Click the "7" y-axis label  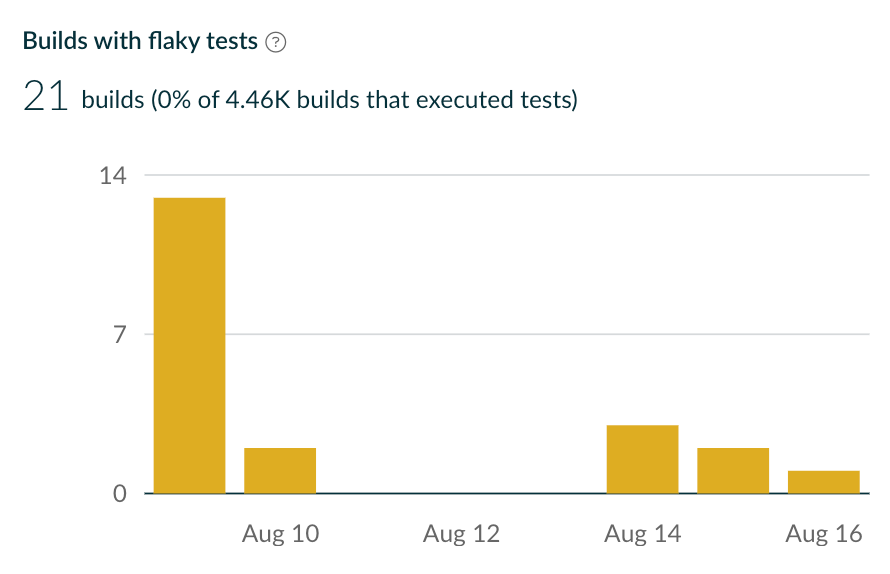tap(119, 334)
